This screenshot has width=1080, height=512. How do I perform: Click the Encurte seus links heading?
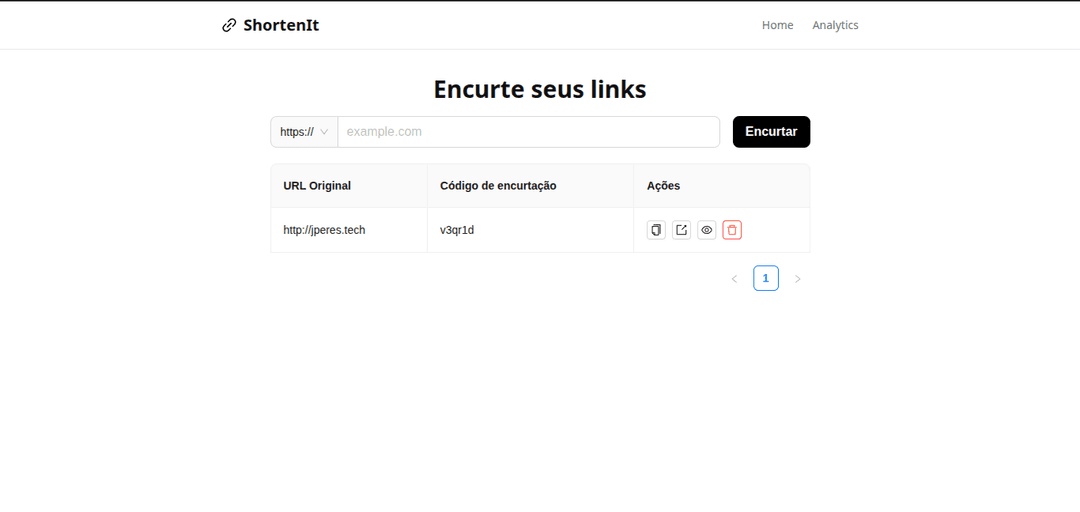coord(540,89)
